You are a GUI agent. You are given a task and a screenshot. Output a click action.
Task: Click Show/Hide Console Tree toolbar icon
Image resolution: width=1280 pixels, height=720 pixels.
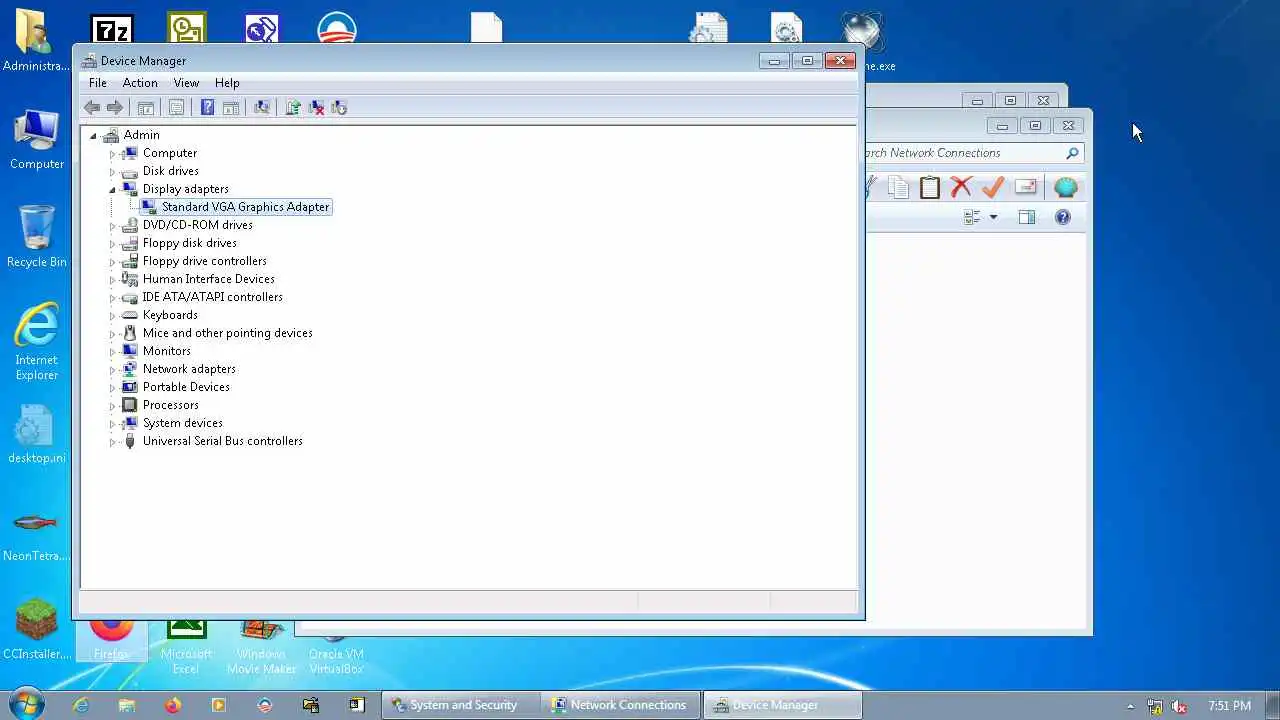tap(146, 108)
